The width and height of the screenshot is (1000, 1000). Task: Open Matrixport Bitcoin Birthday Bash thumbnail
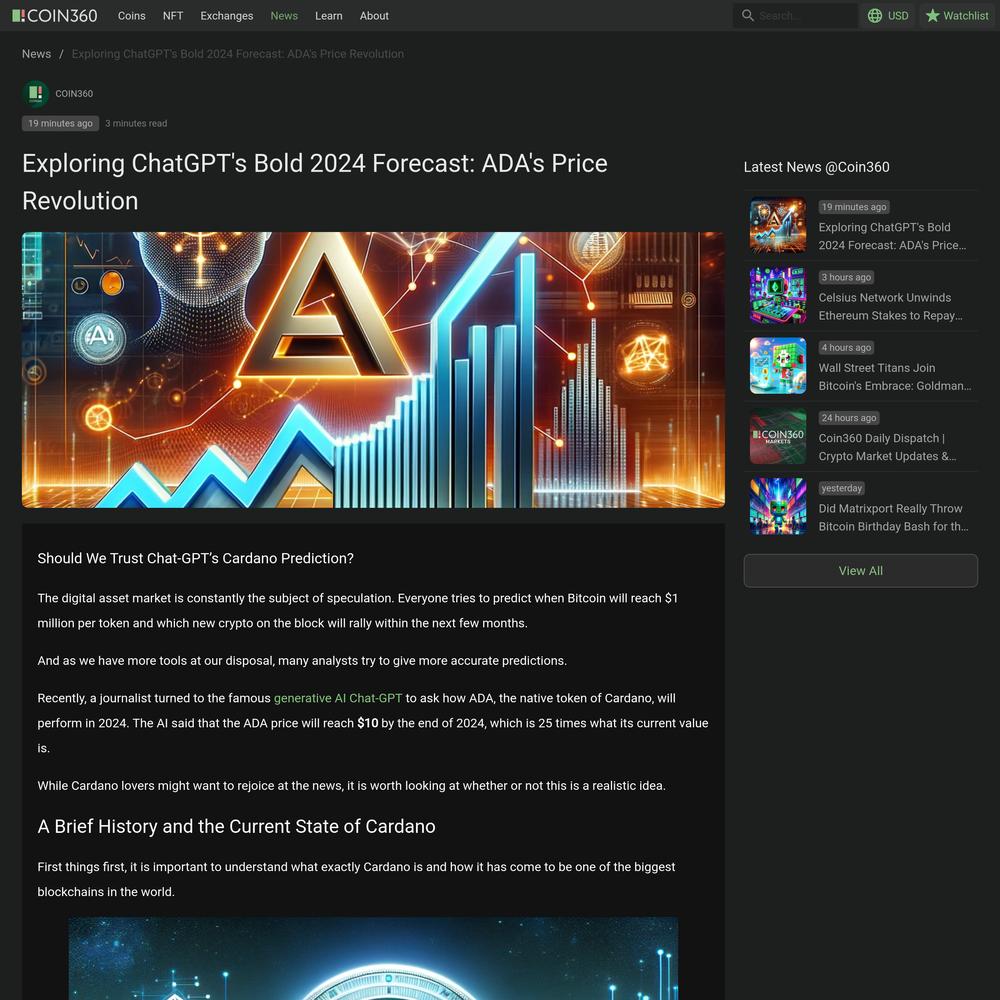click(x=777, y=506)
